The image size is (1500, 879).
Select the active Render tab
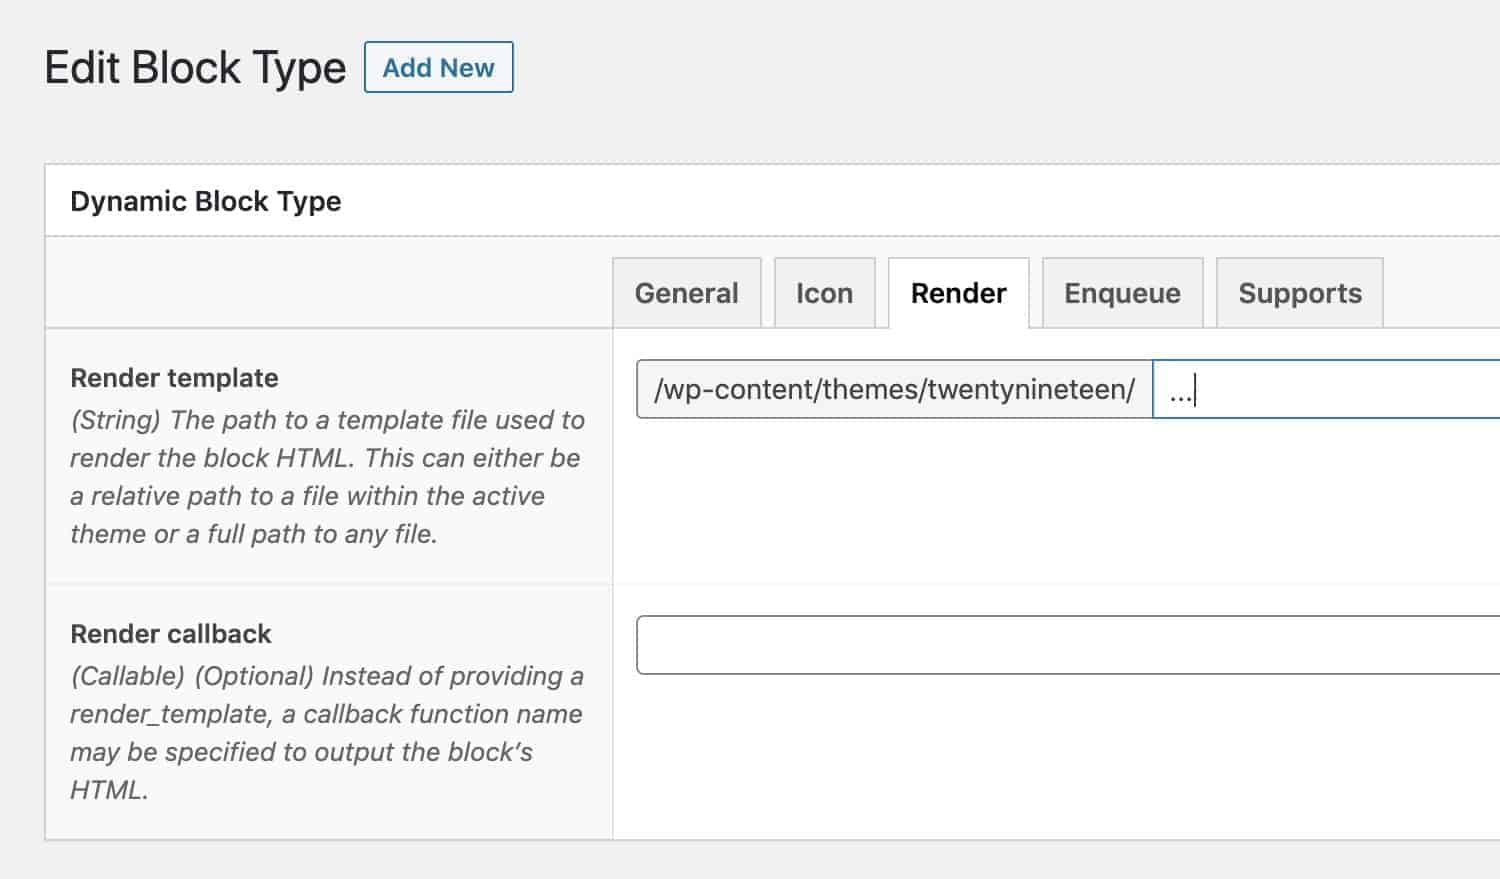957,293
